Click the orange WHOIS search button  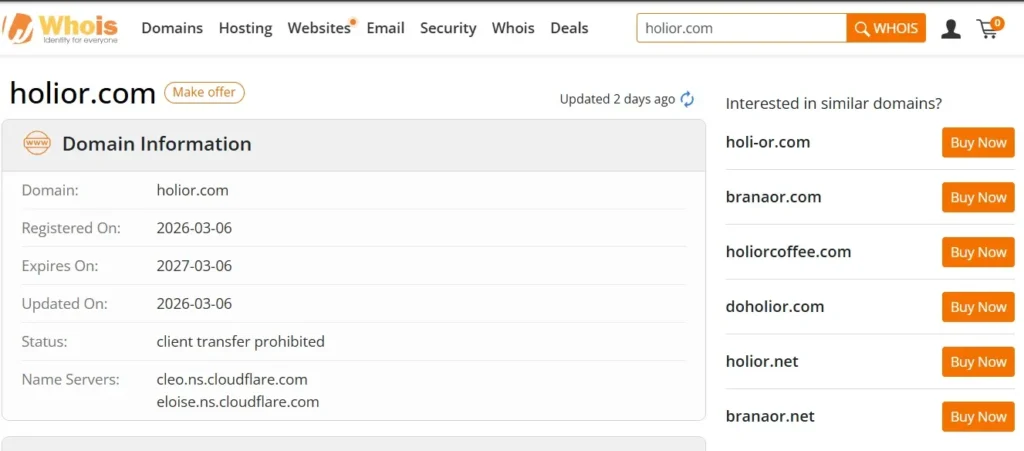pos(886,28)
